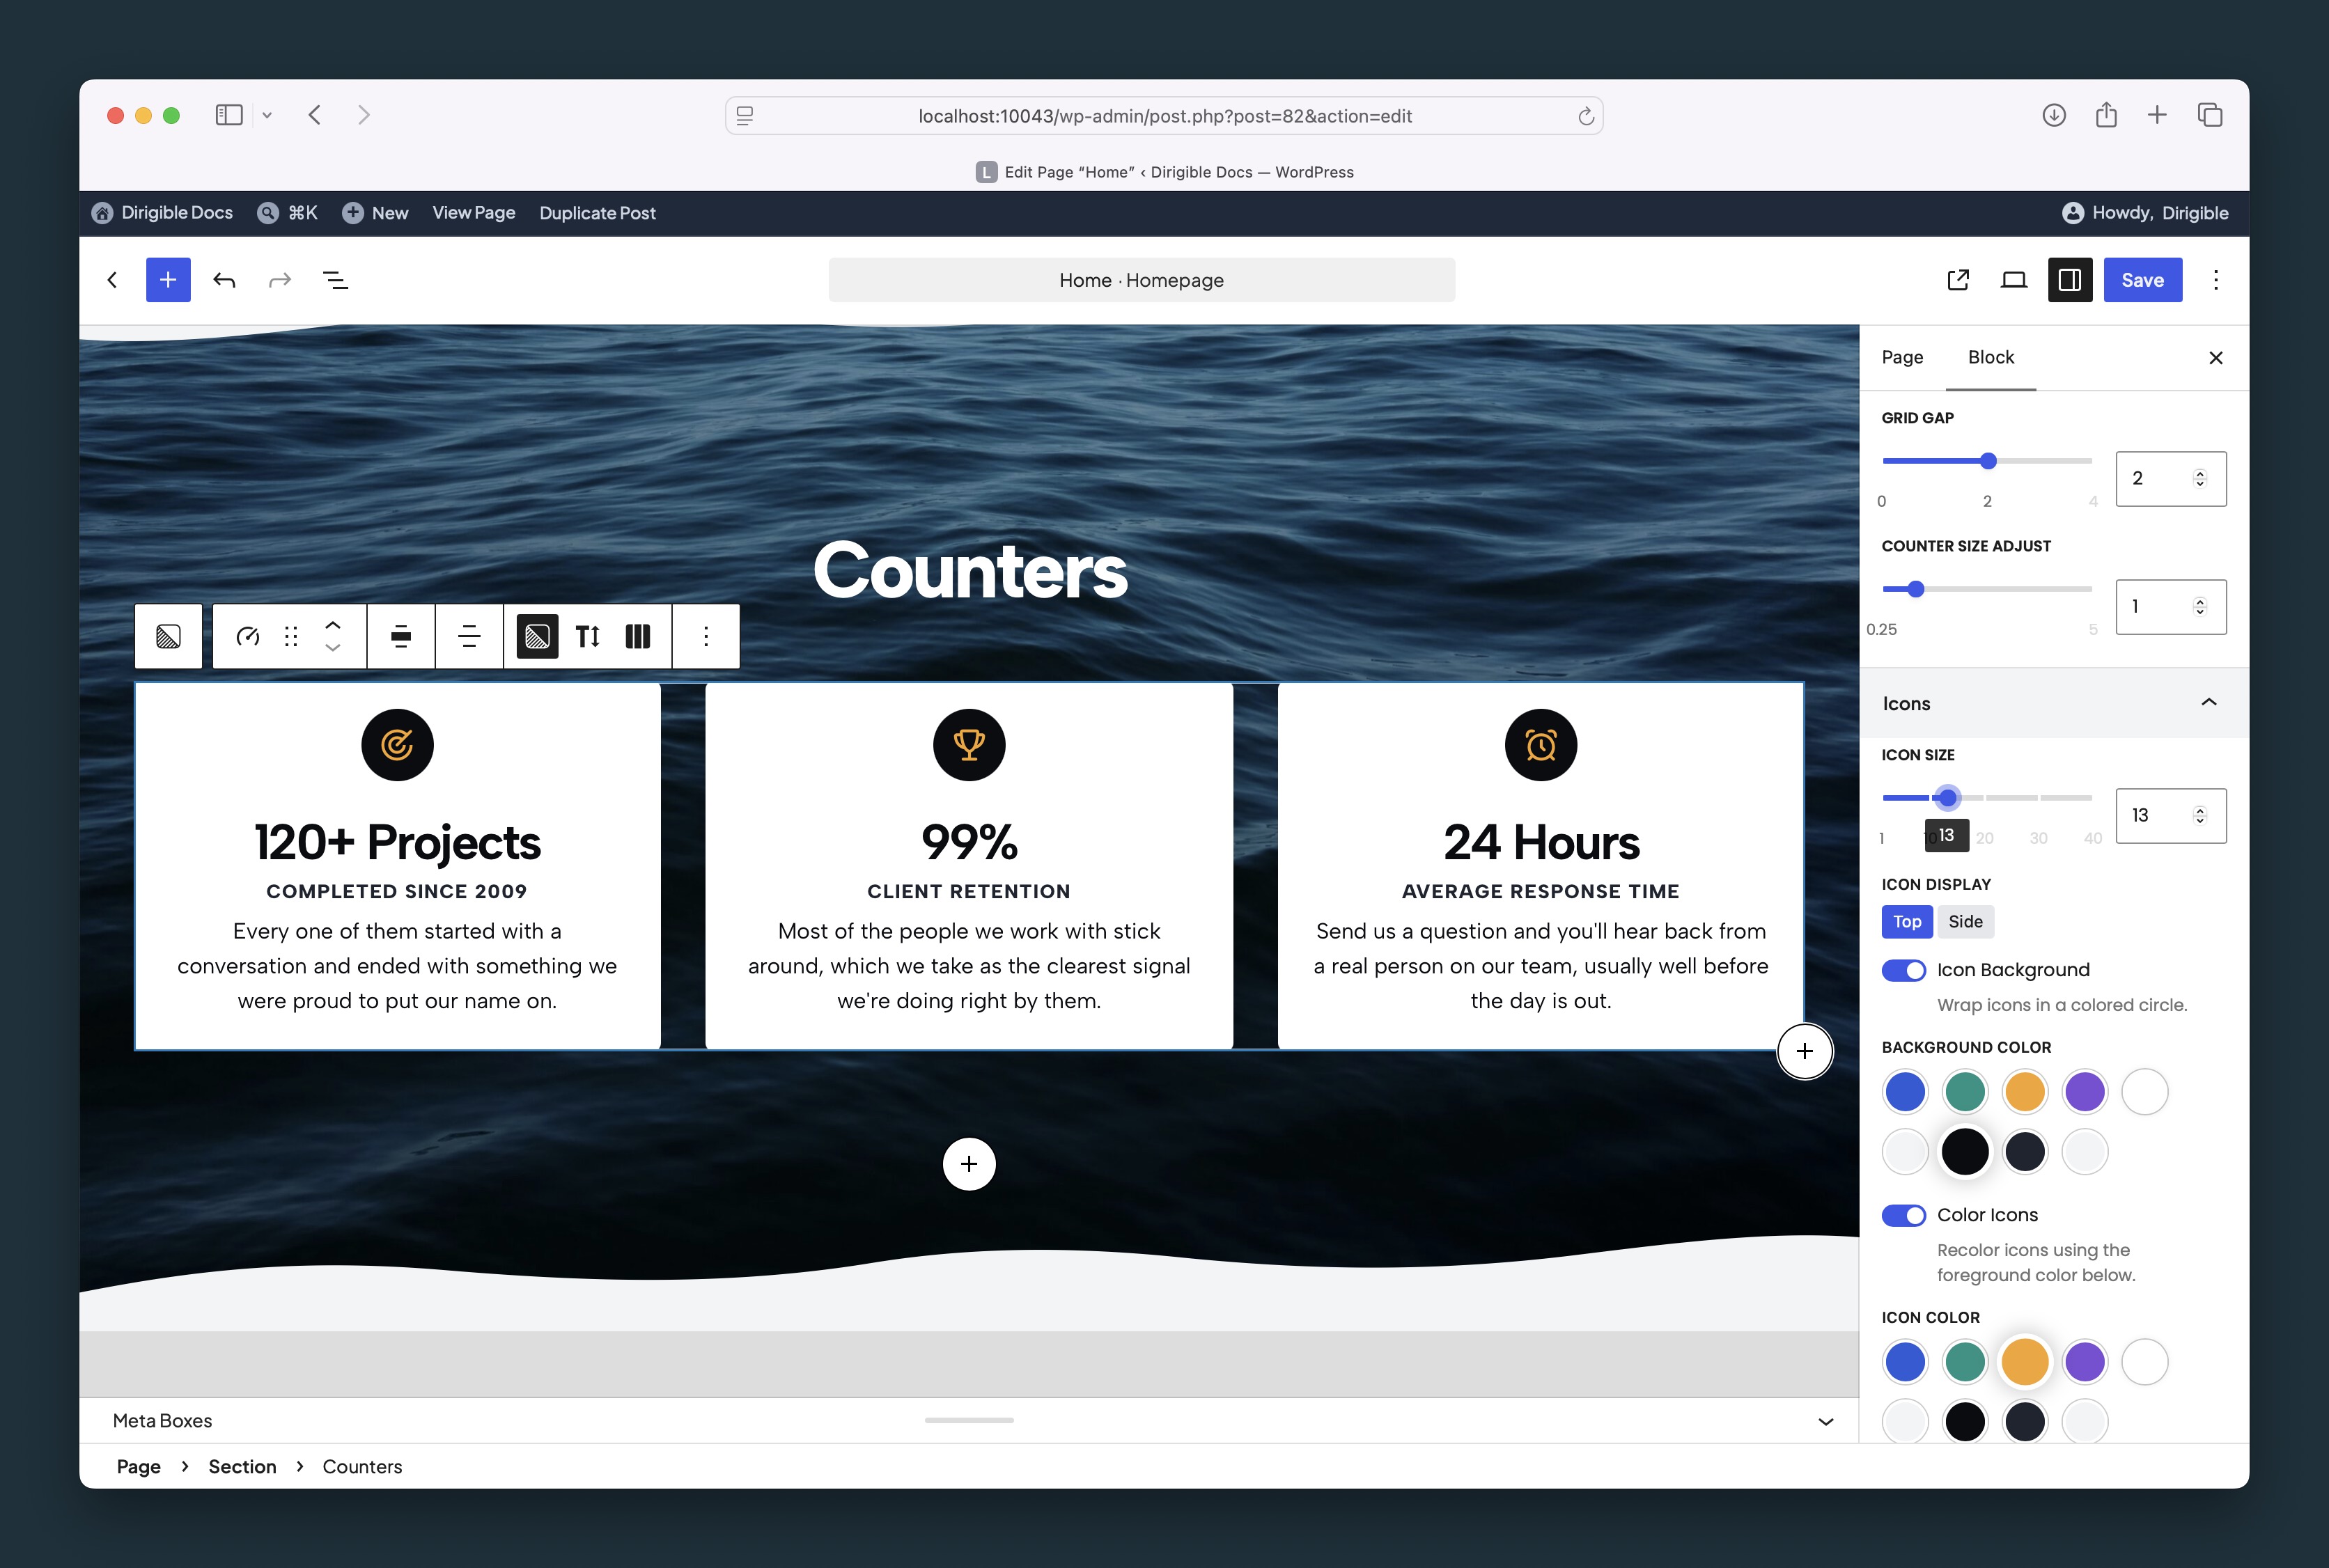
Task: Open the block inserter plus button
Action: pyautogui.click(x=168, y=280)
